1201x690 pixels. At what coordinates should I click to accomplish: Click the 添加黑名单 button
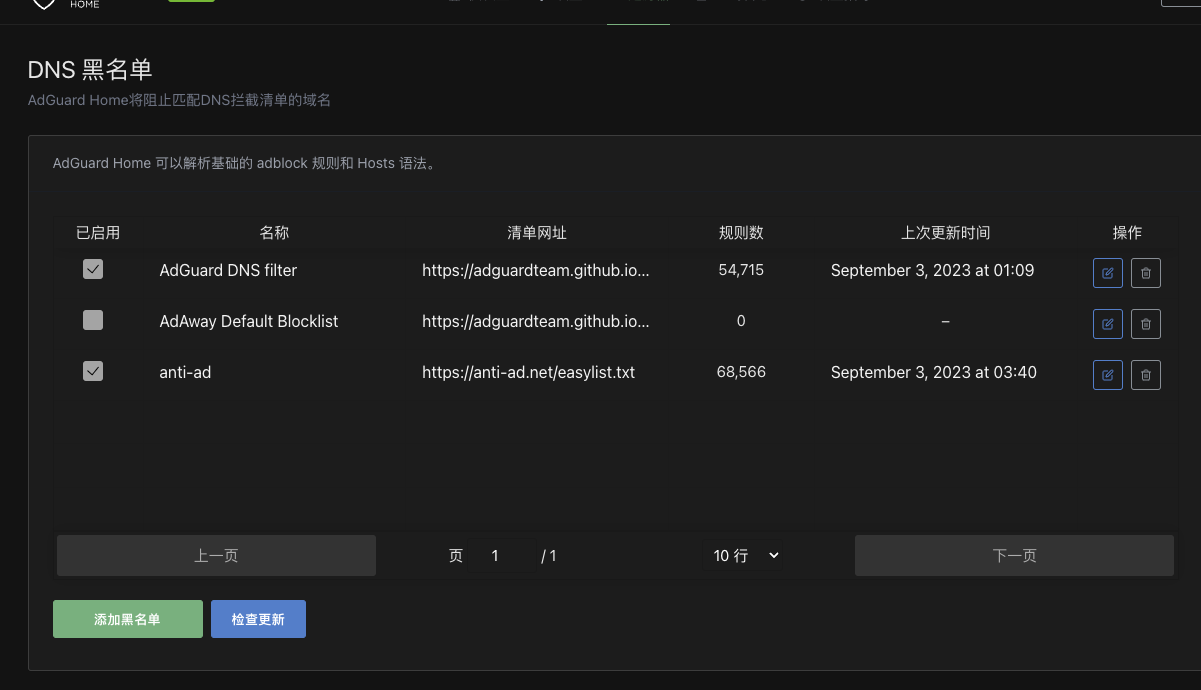click(128, 619)
